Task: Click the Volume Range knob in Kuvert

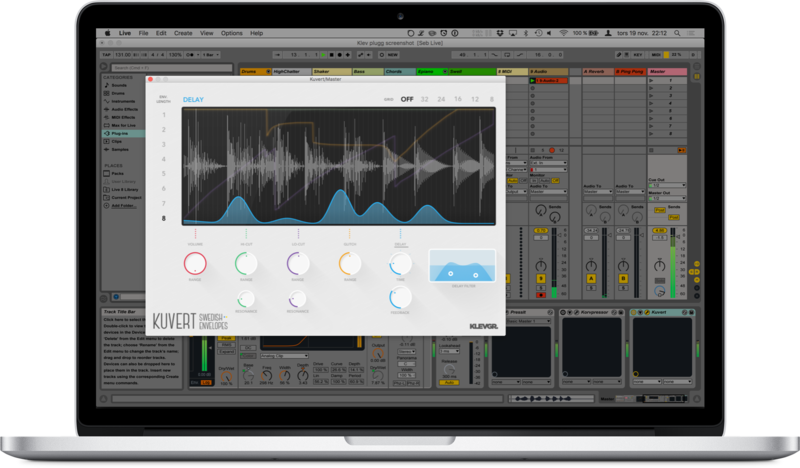Action: [195, 263]
